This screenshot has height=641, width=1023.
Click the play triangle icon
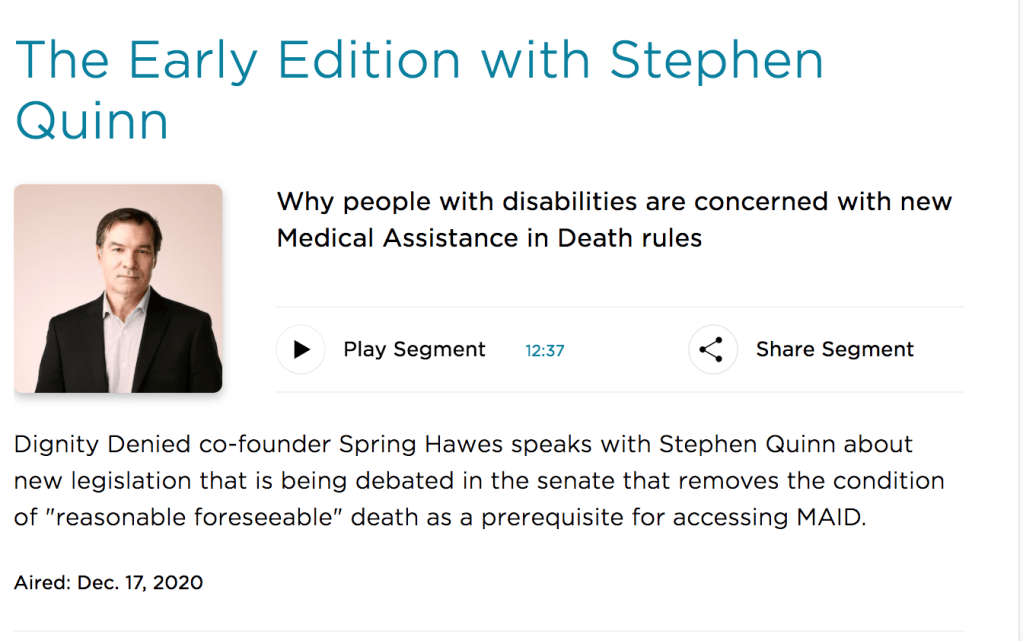(301, 350)
